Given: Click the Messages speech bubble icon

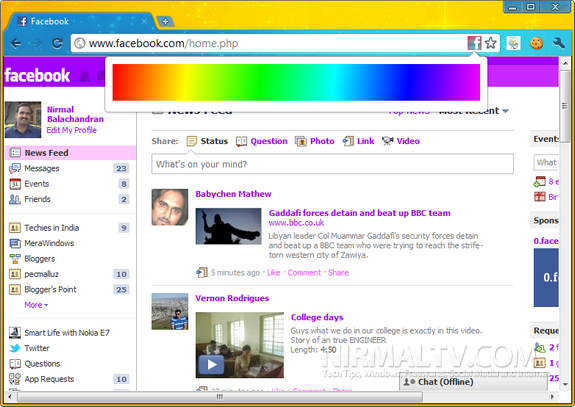Looking at the screenshot, I should click(15, 168).
